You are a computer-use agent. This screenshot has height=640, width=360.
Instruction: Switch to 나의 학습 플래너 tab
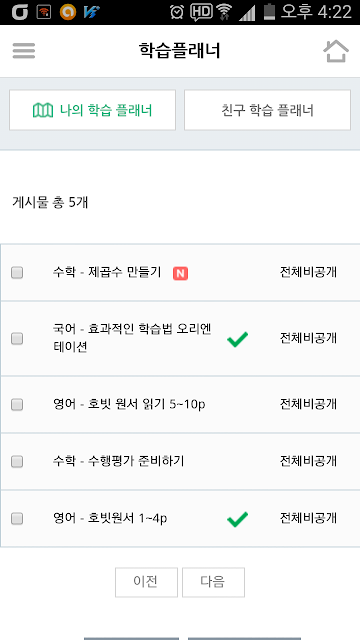[x=93, y=110]
